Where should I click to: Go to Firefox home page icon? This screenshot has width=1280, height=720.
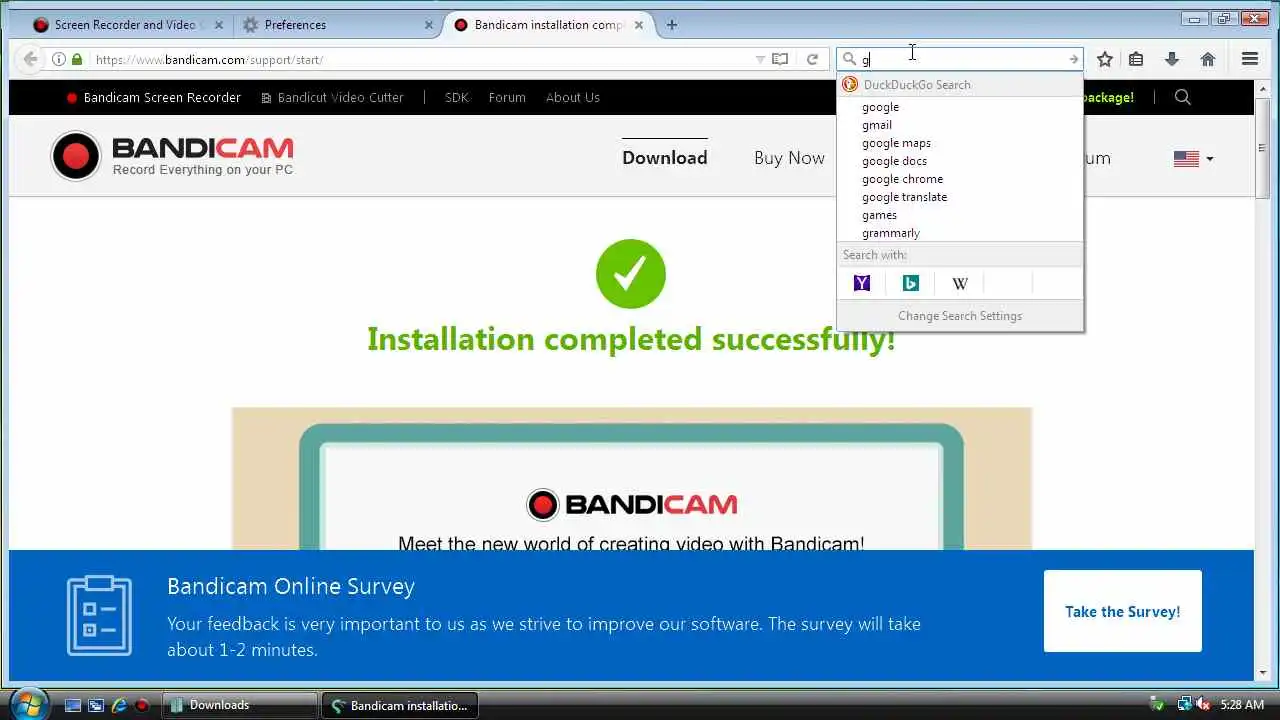(1208, 59)
